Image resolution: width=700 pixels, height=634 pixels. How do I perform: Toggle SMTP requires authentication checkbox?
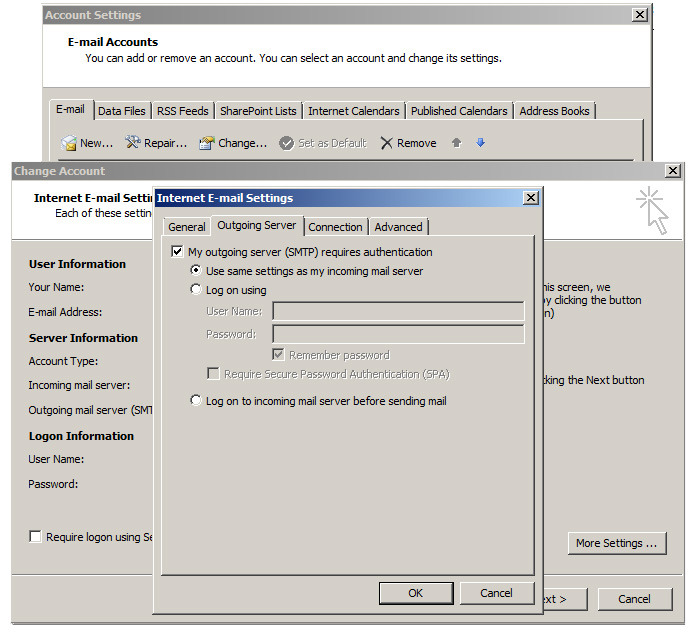(178, 252)
